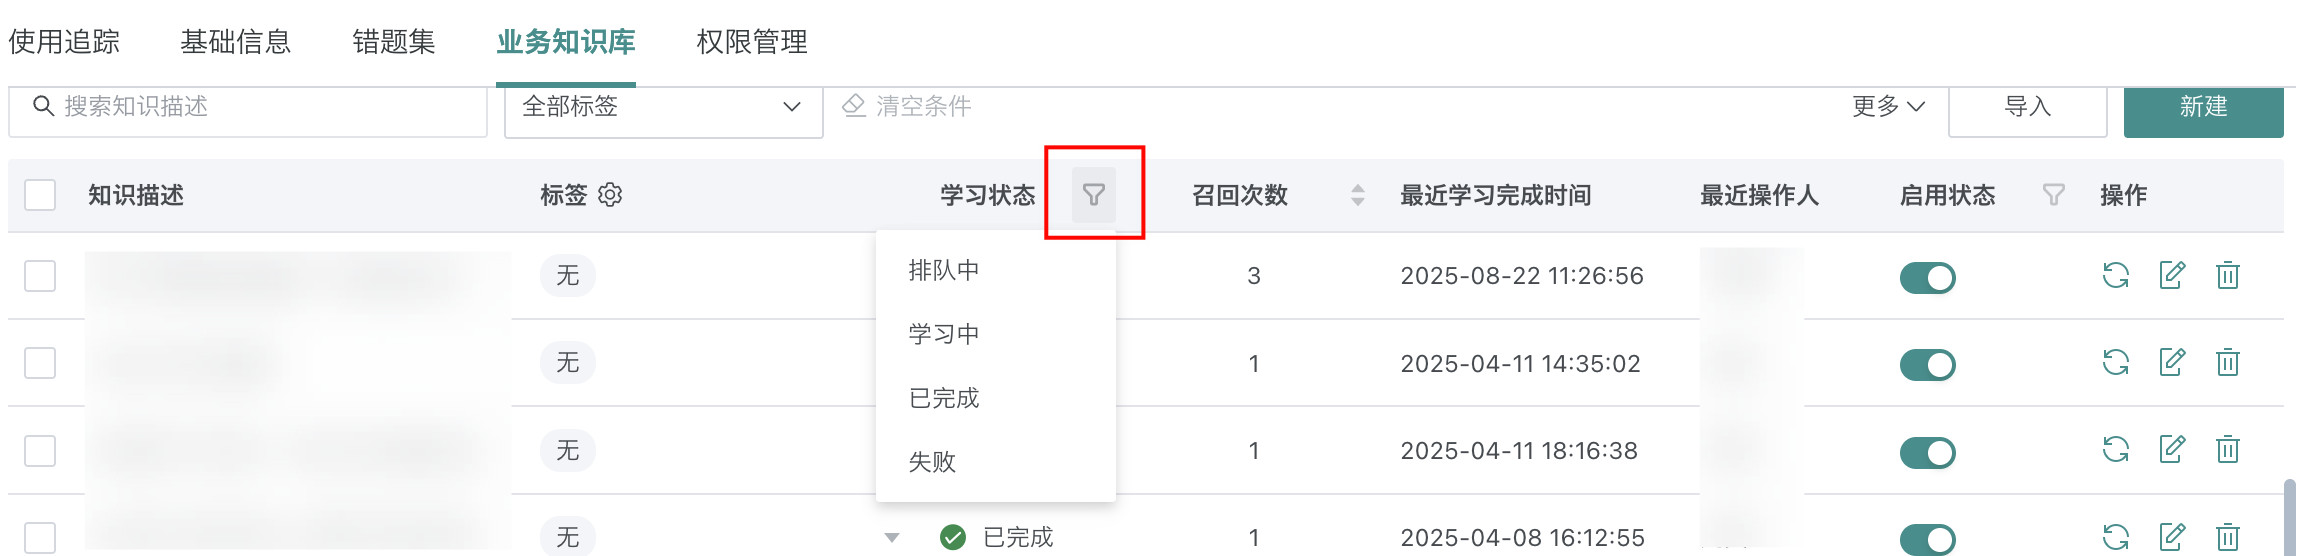
Task: Focus the 搜索知识描述 search field
Action: pyautogui.click(x=260, y=107)
